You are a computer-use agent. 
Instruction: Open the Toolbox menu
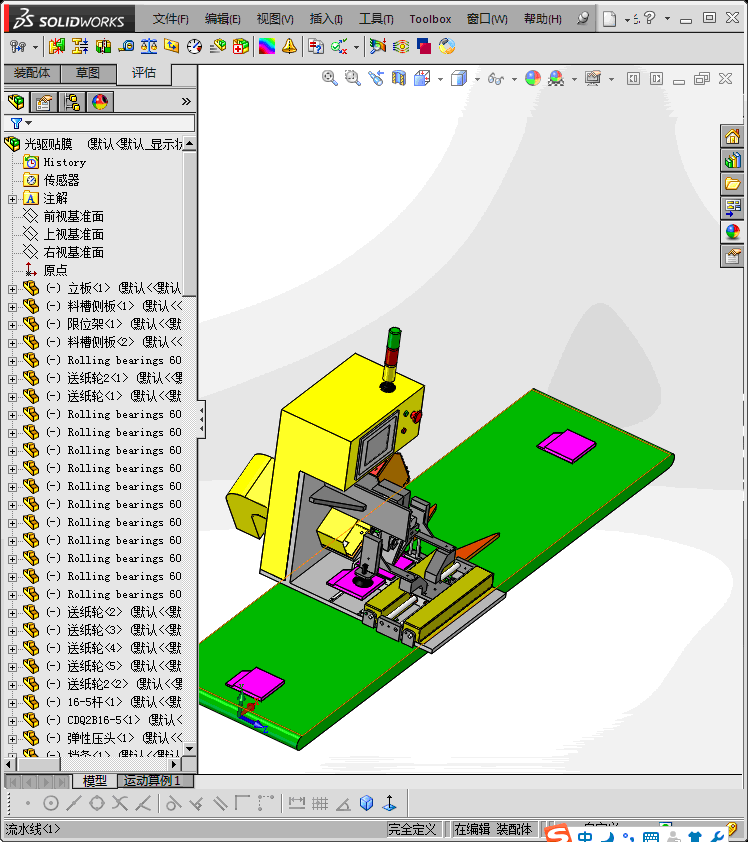coord(430,19)
